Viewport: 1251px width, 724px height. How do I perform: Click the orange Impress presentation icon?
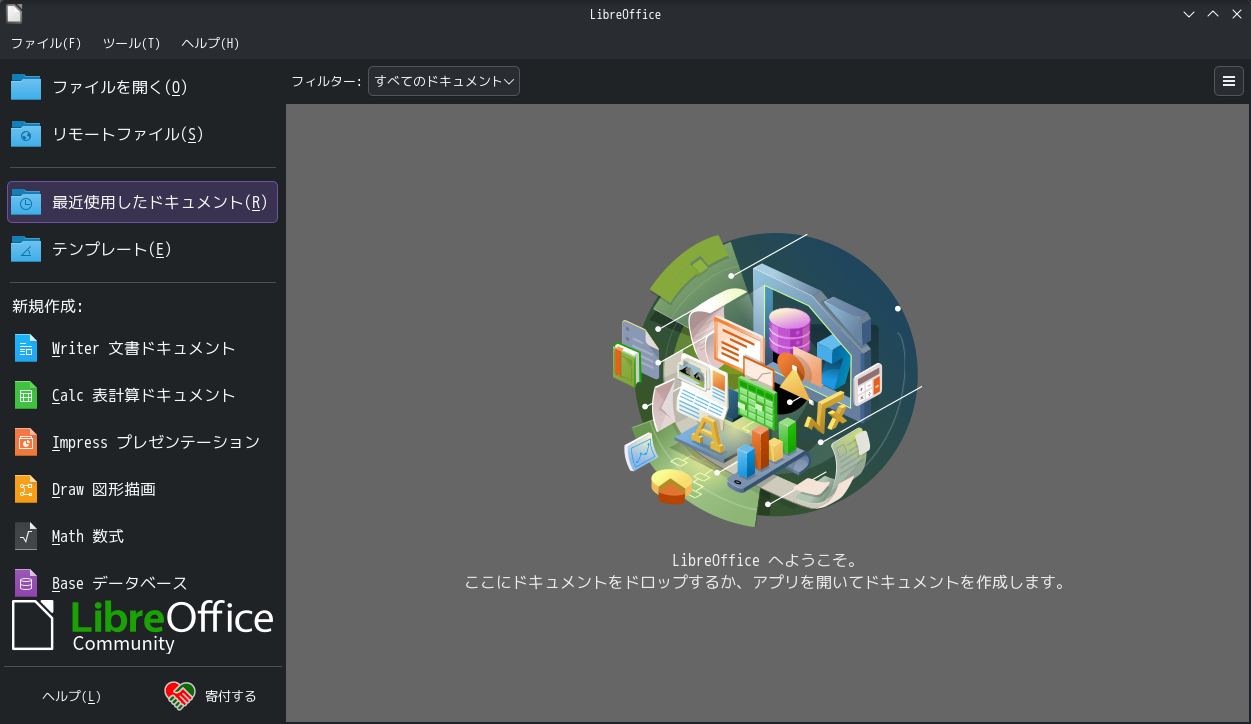coord(26,442)
